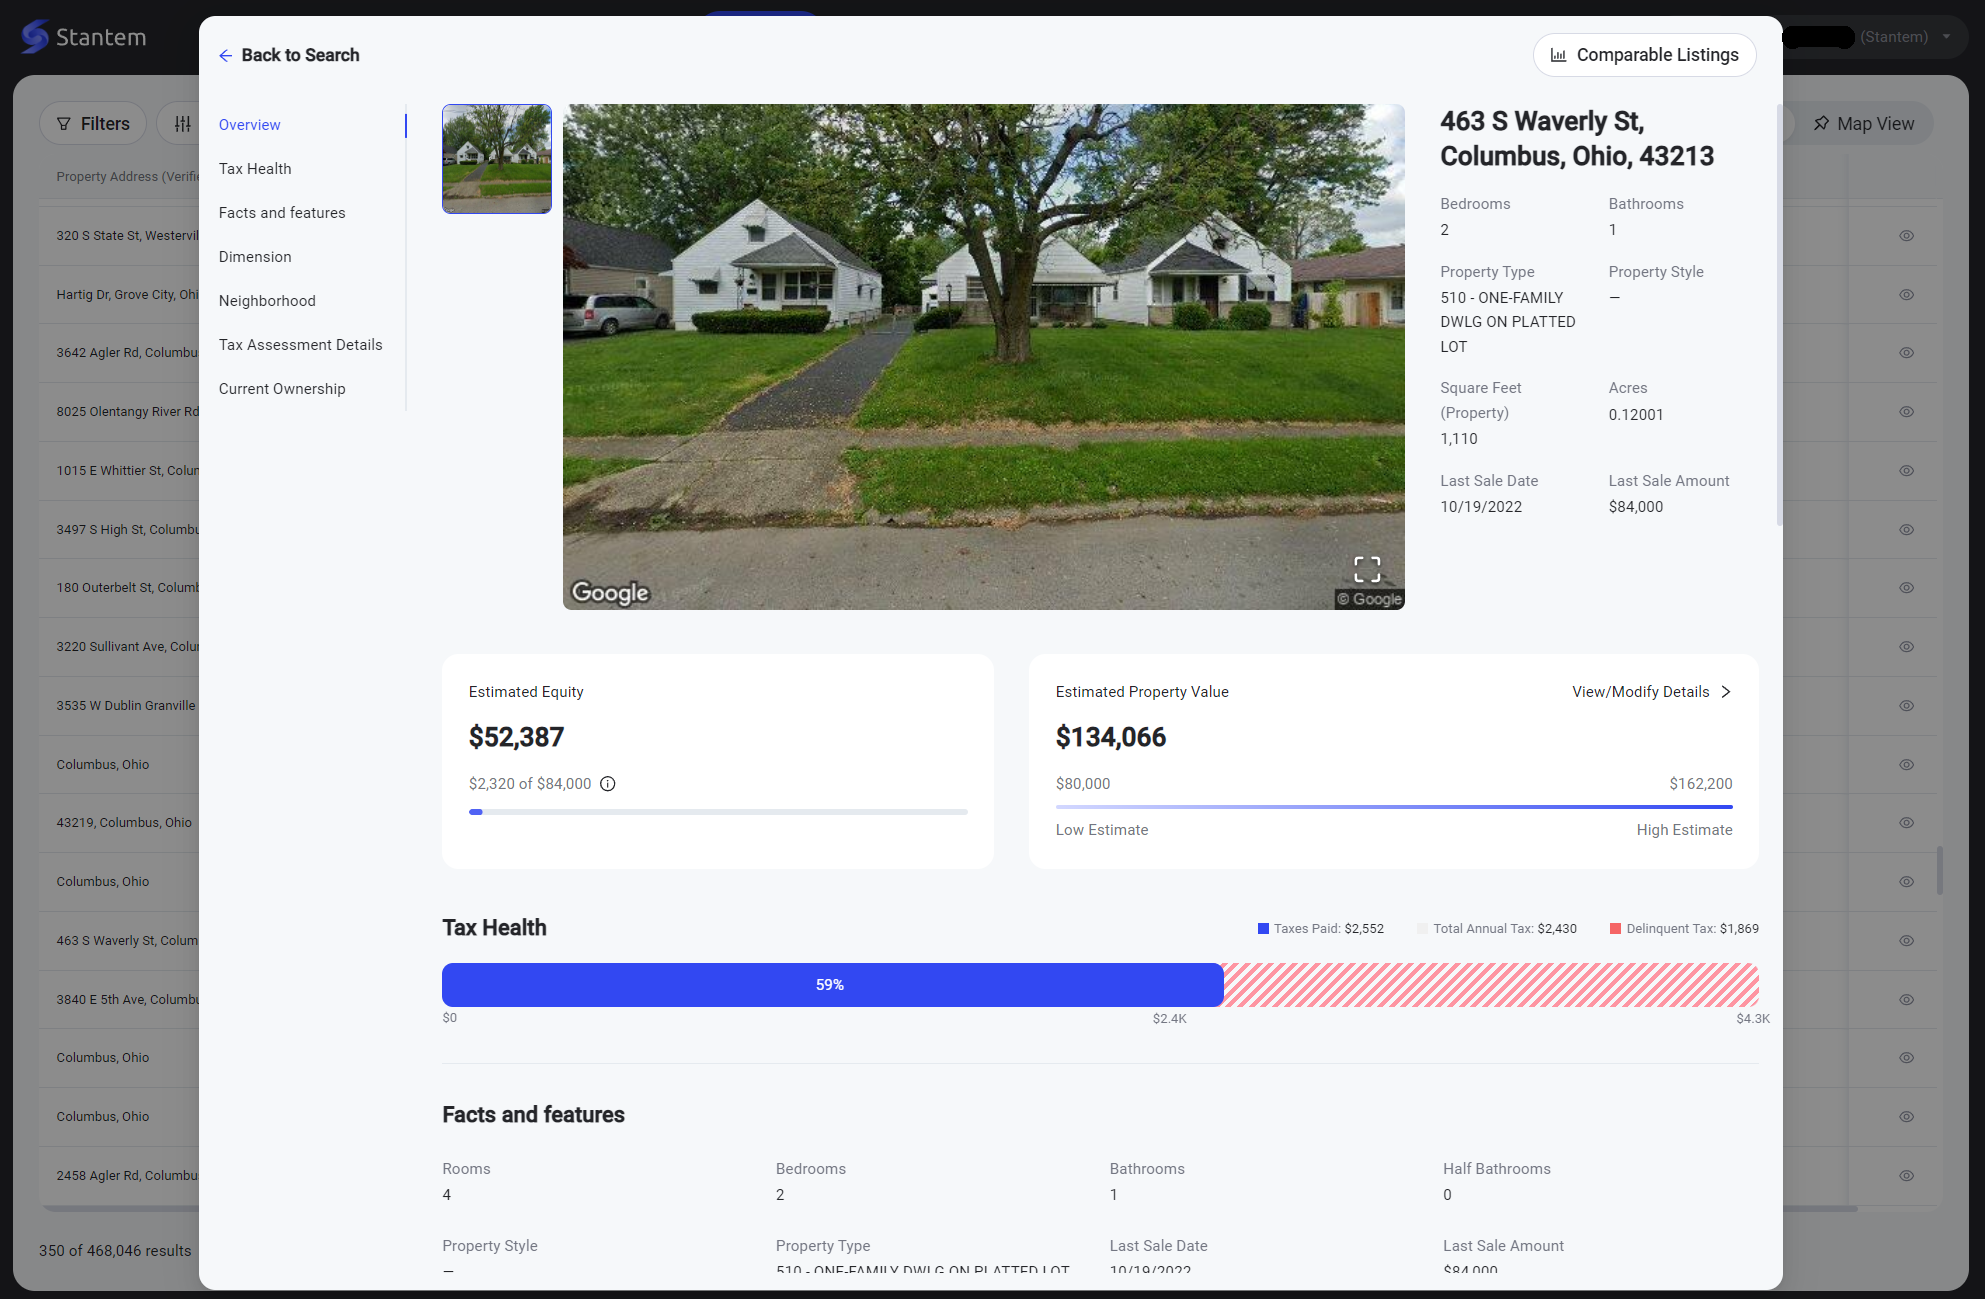The height and width of the screenshot is (1299, 1985).
Task: Toggle eye icon for 320 S State St row
Action: [x=1907, y=236]
